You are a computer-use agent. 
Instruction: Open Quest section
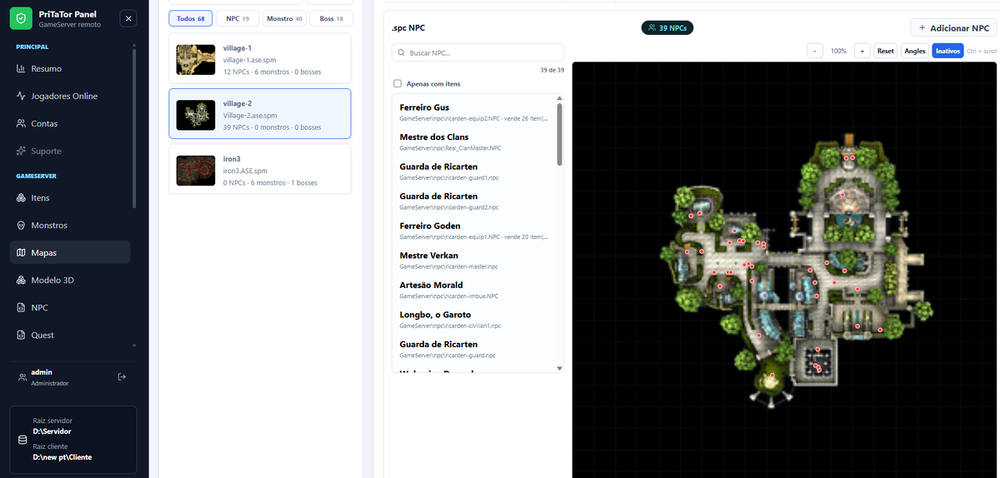click(70, 335)
